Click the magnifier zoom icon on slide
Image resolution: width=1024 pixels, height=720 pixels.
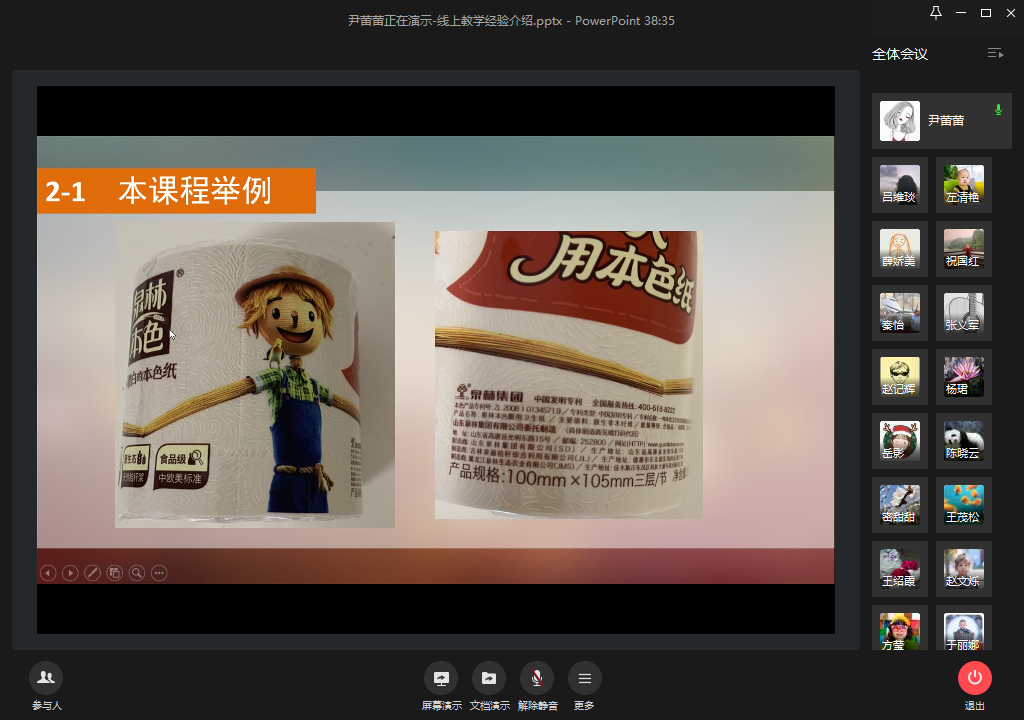pos(137,573)
